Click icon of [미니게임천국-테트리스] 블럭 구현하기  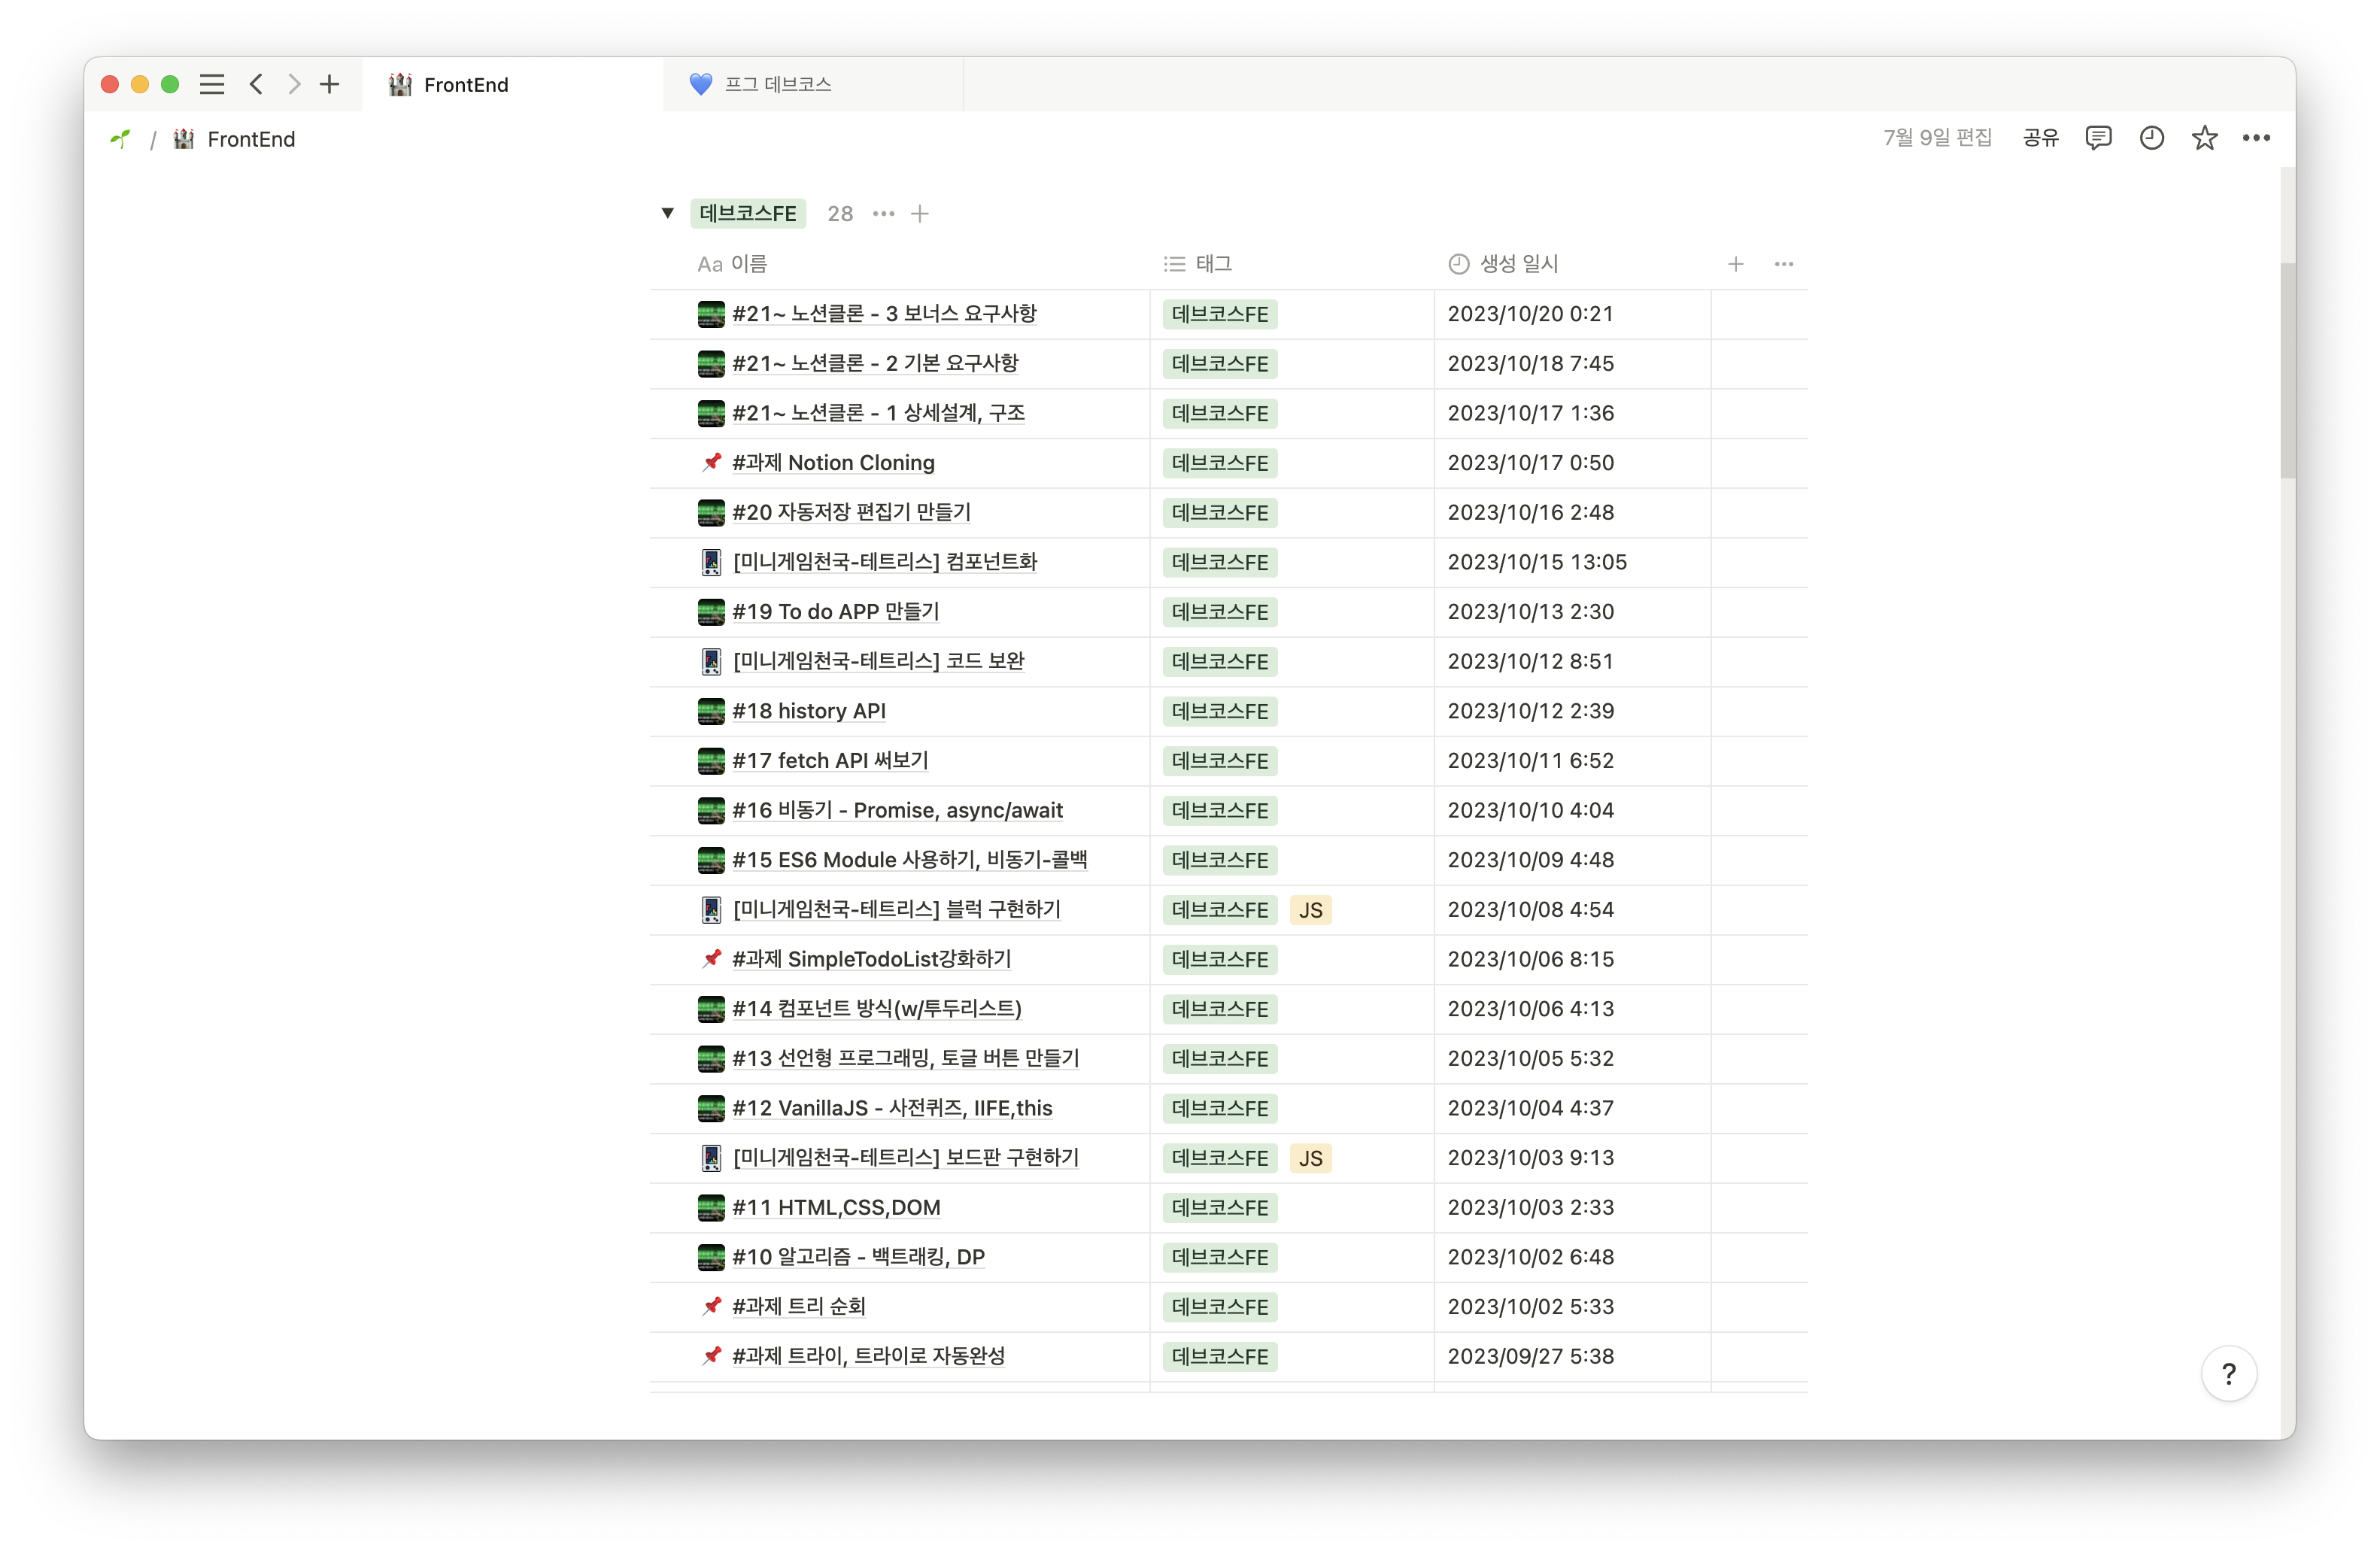(x=711, y=909)
